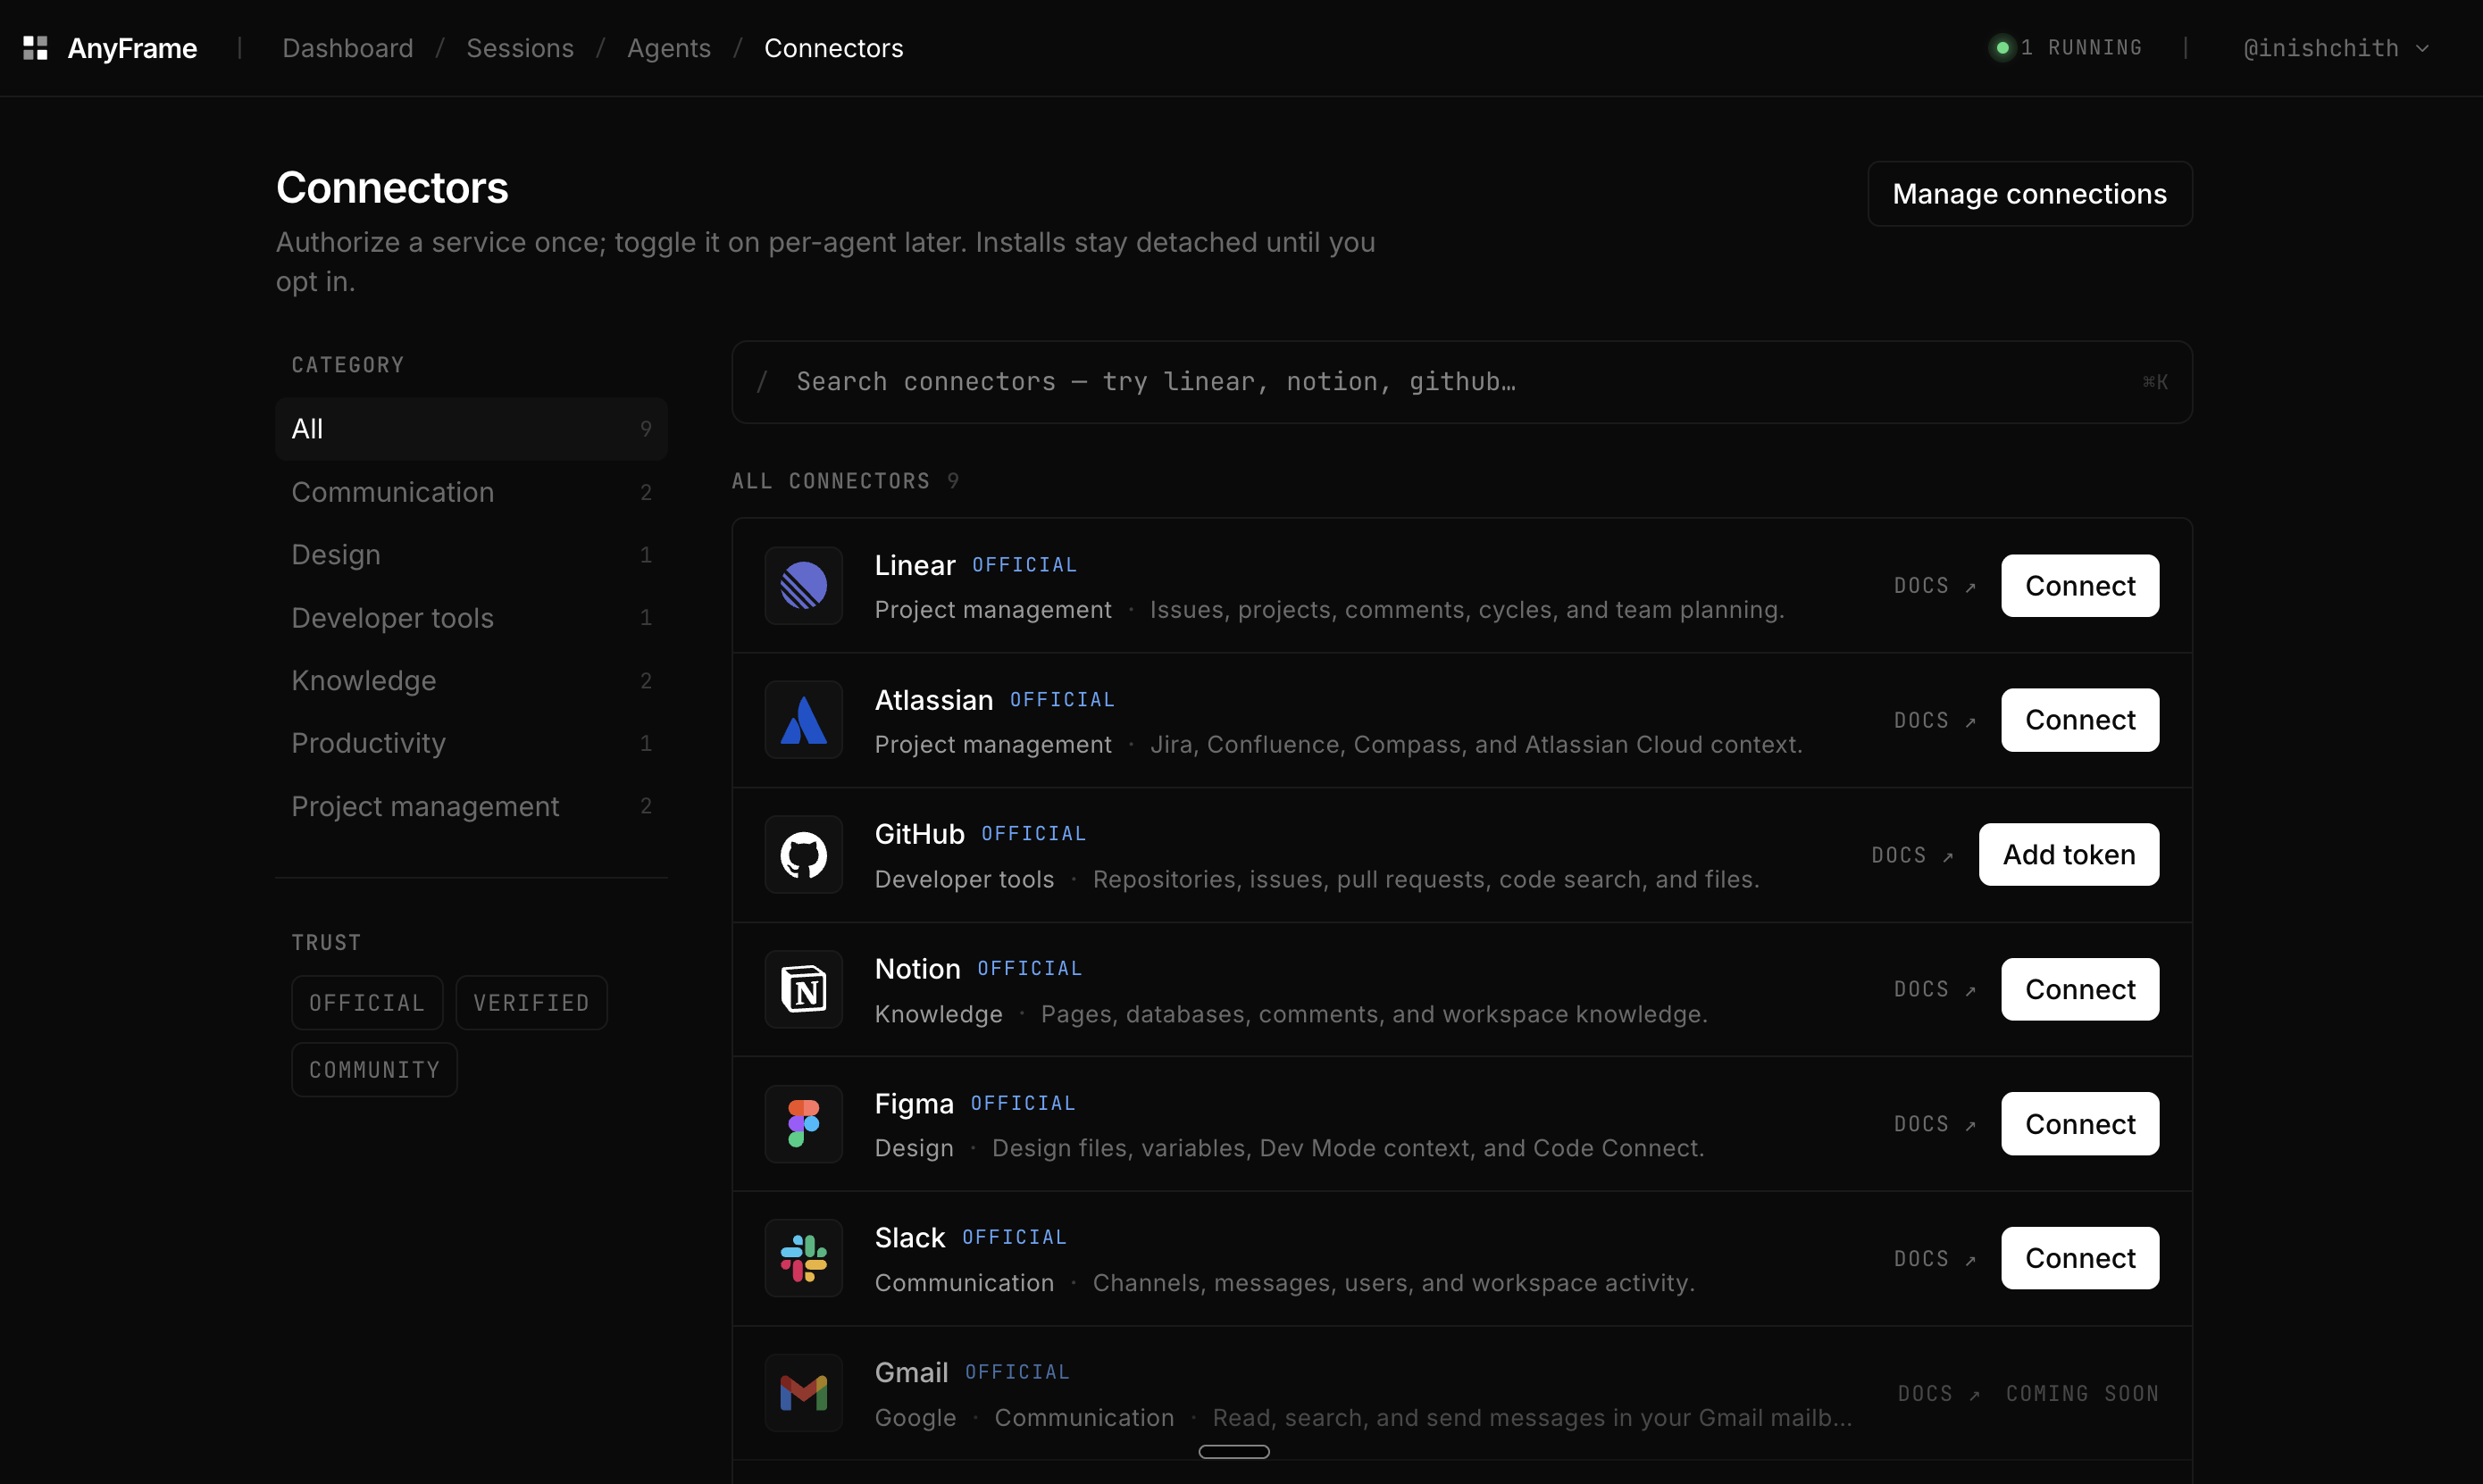Connect the Slack connector
The height and width of the screenshot is (1484, 2483).
pos(2079,1258)
